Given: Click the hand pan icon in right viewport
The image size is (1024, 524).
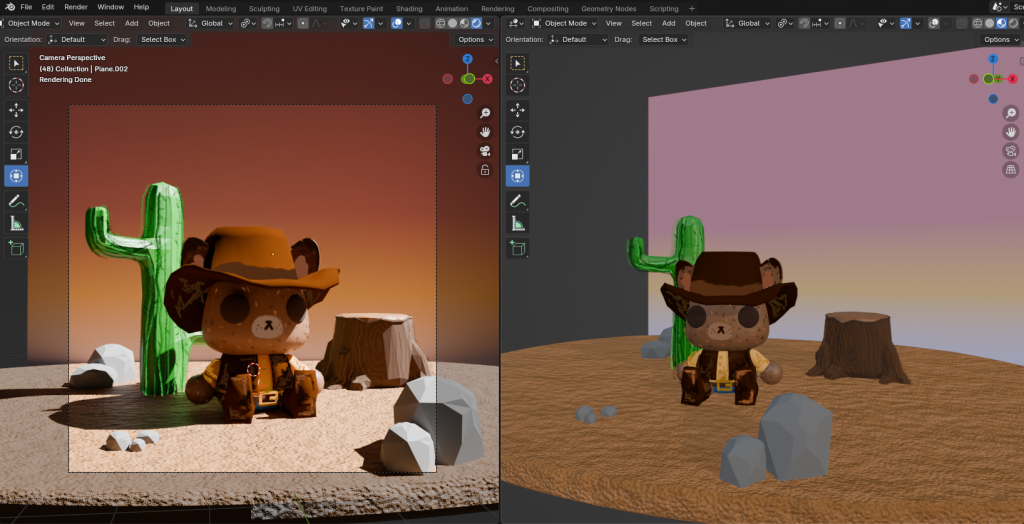Looking at the screenshot, I should click(x=1010, y=132).
